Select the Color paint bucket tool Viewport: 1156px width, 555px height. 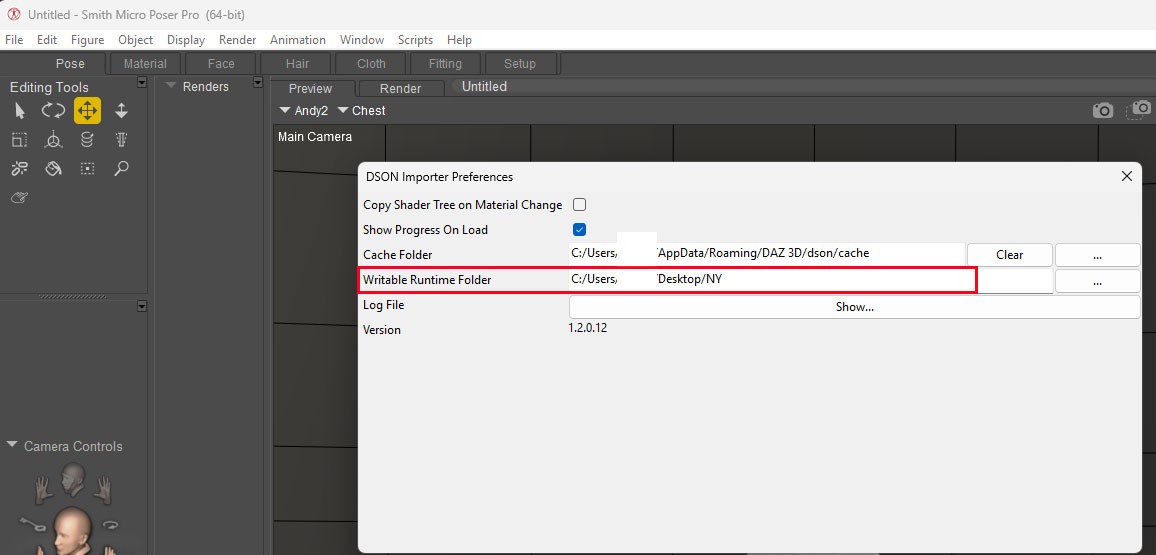(53, 169)
